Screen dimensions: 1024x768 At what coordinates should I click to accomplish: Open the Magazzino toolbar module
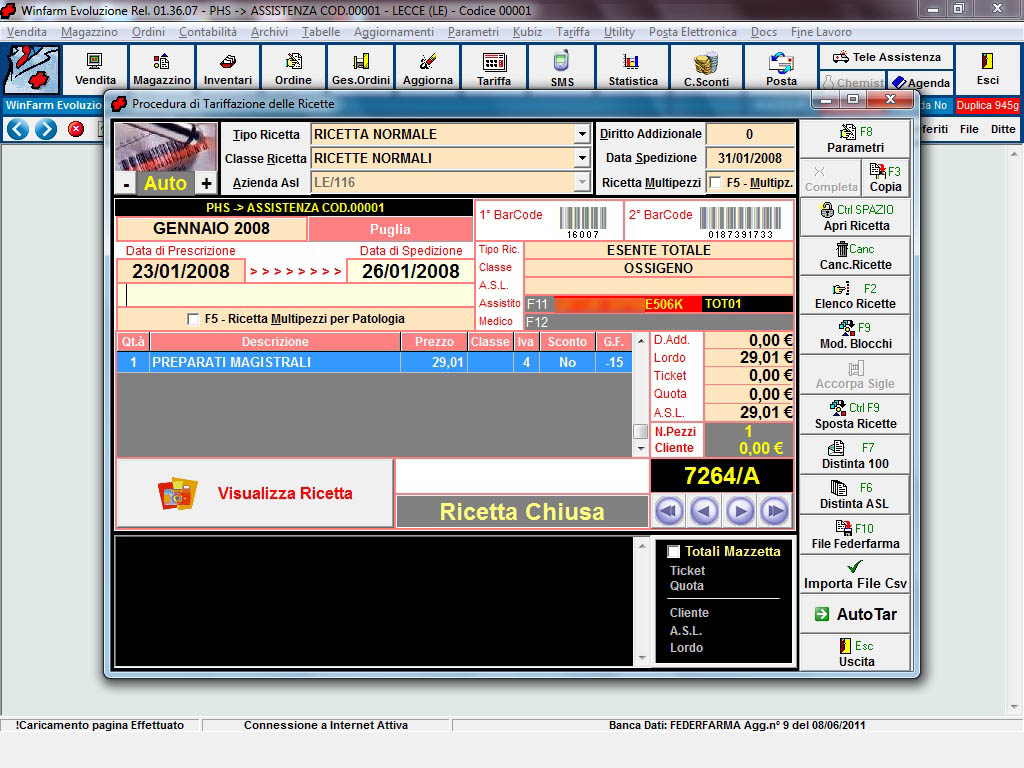pos(161,69)
